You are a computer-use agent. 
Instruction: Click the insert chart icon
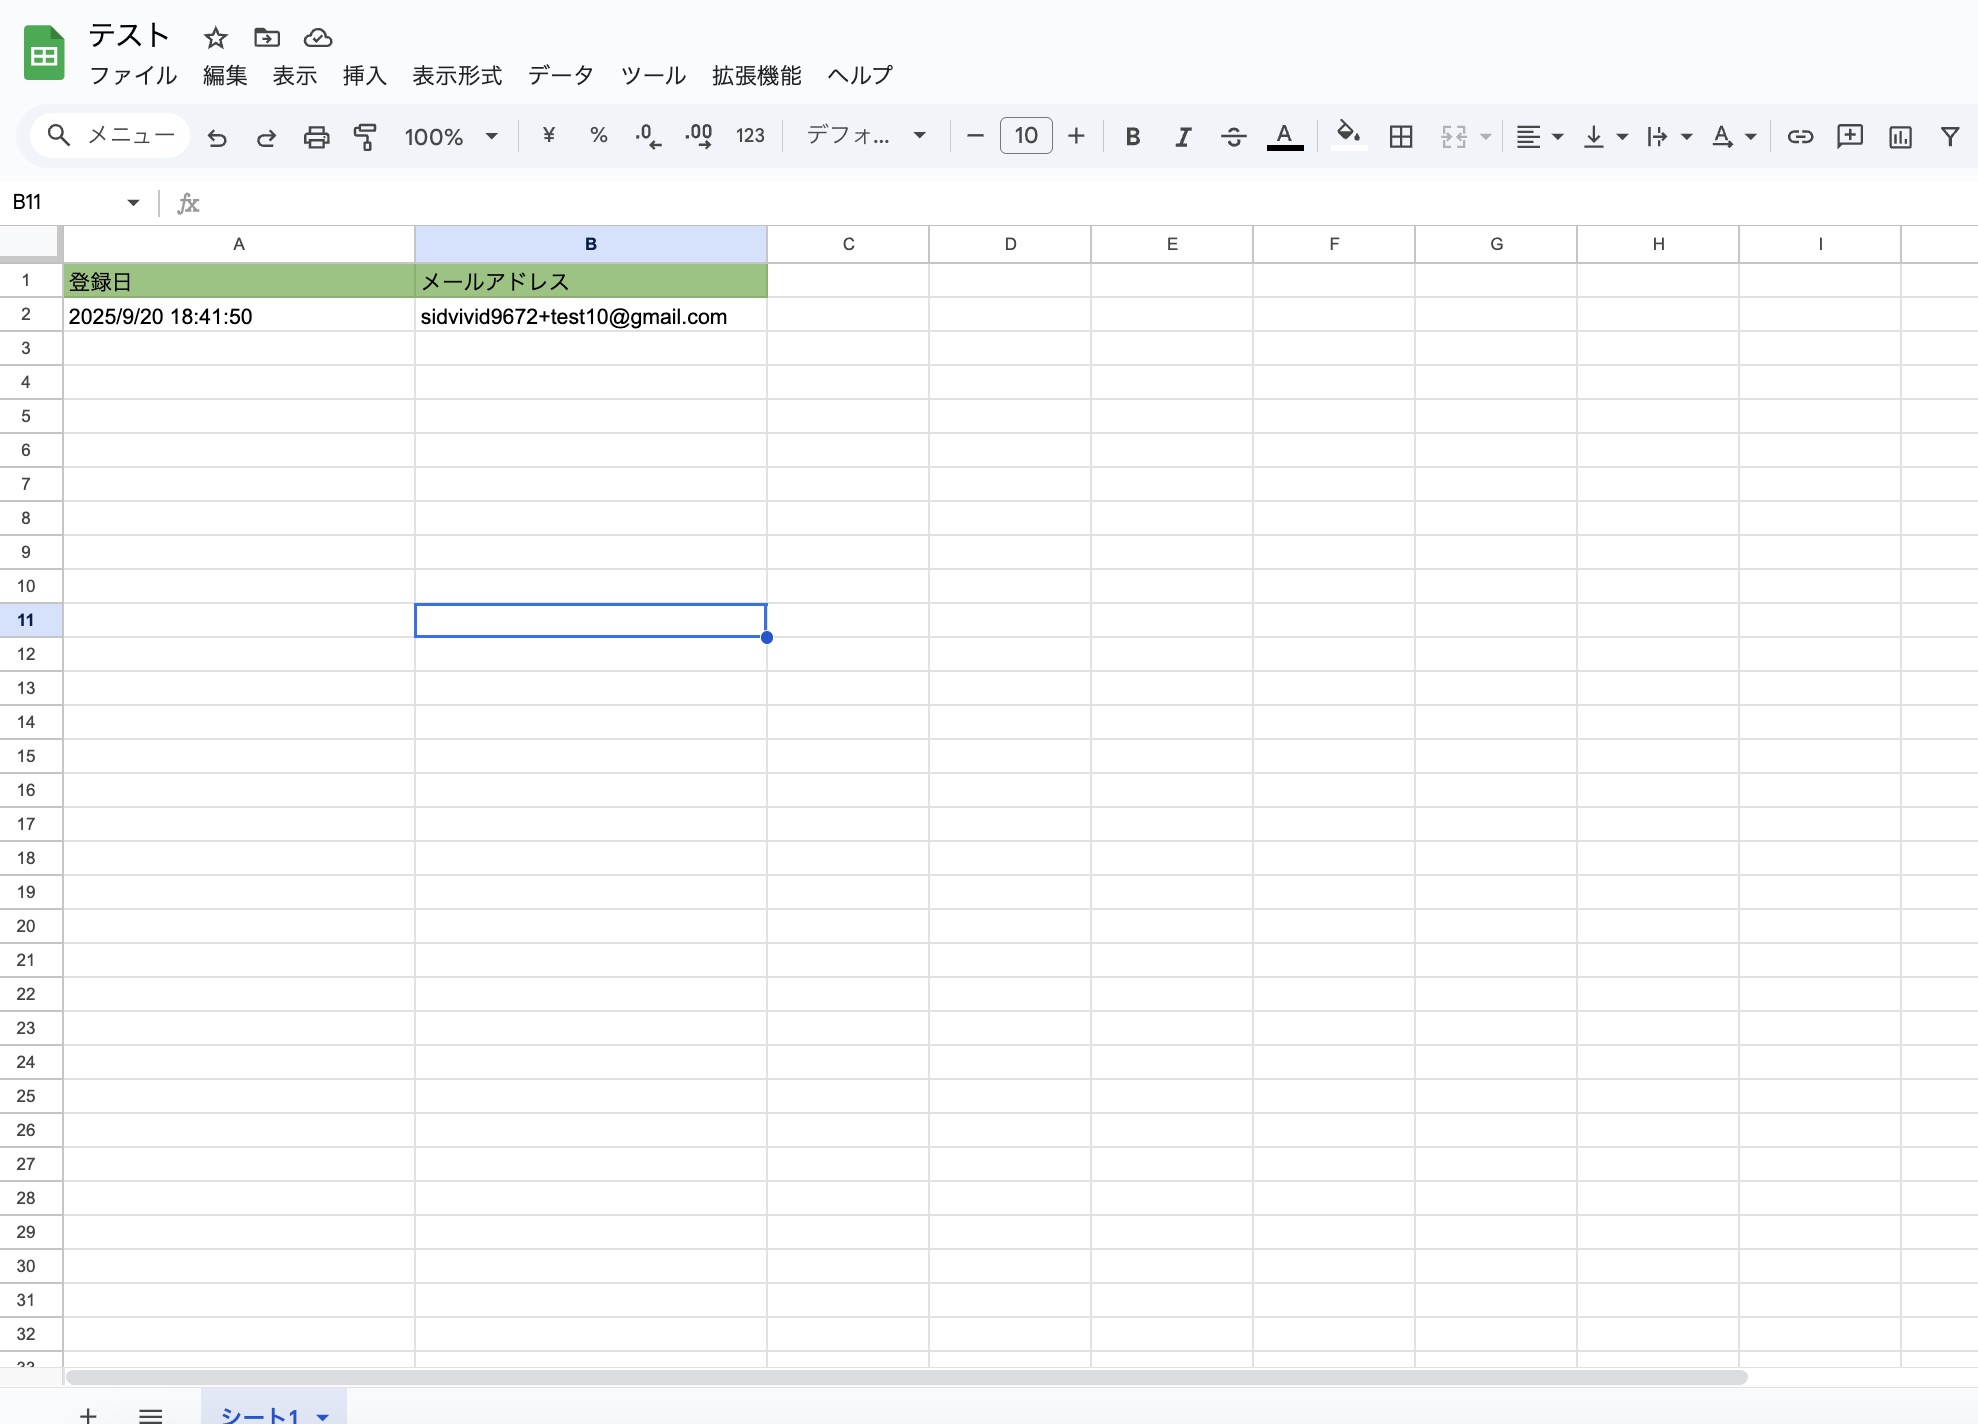(x=1900, y=137)
